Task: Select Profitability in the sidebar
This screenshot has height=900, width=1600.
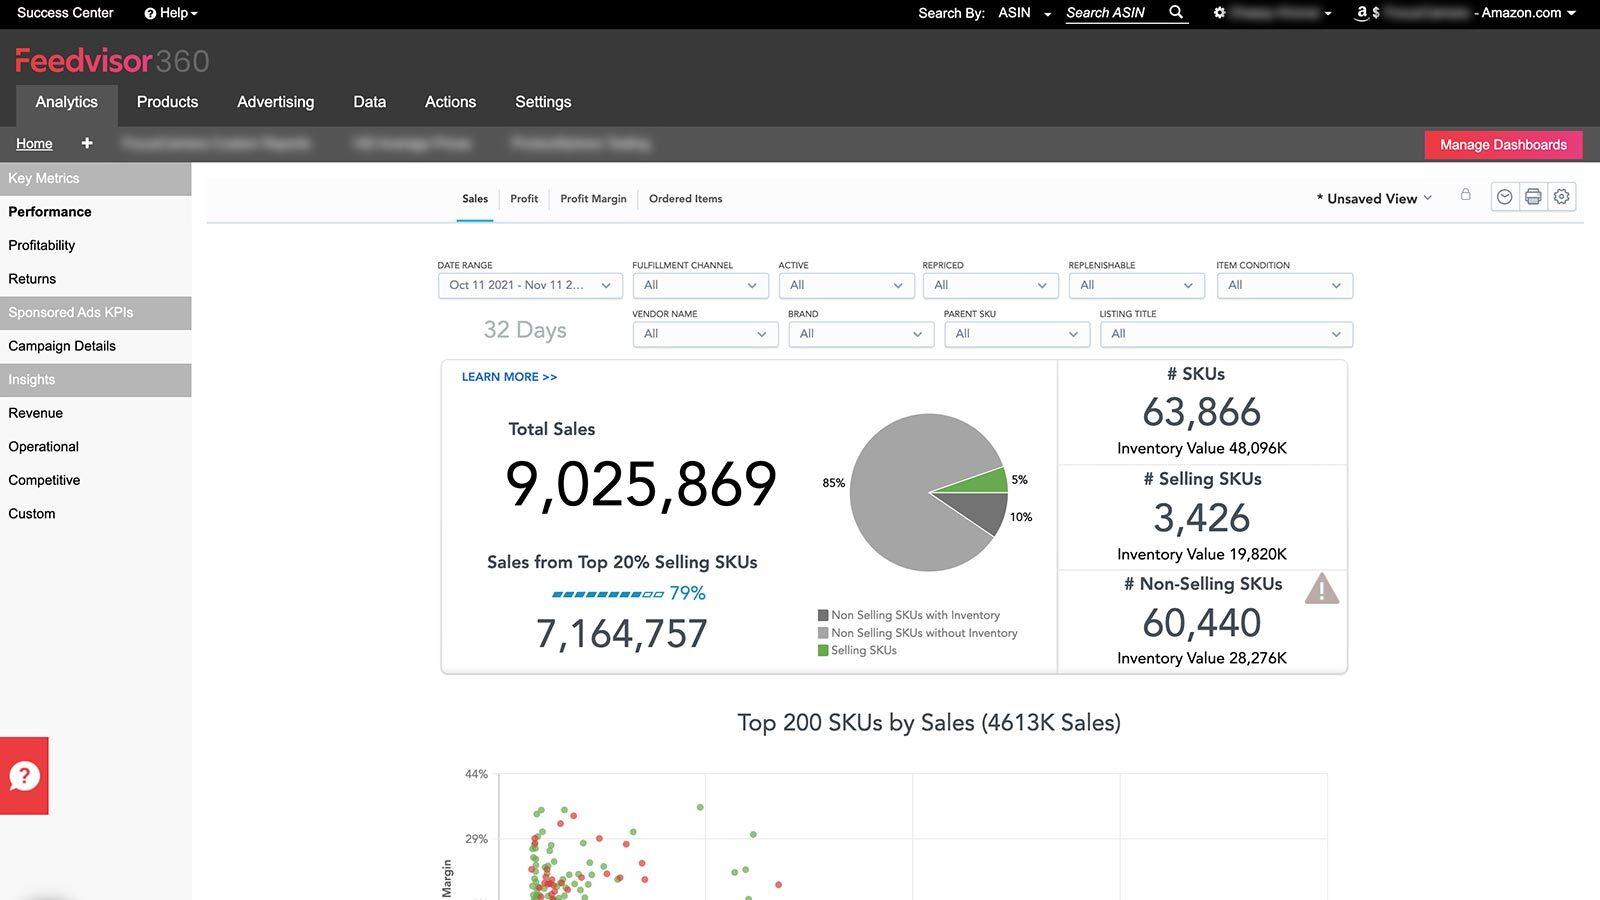Action: point(41,245)
